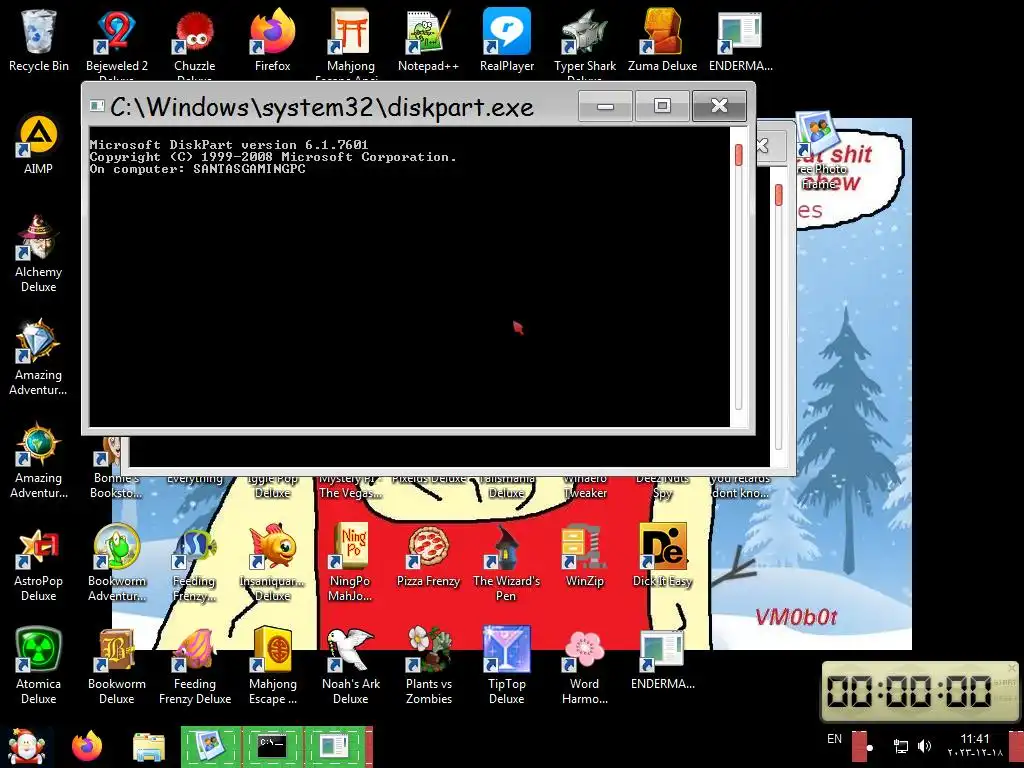This screenshot has width=1024, height=768.
Task: Click the diskpart.exe title bar text
Action: [321, 107]
